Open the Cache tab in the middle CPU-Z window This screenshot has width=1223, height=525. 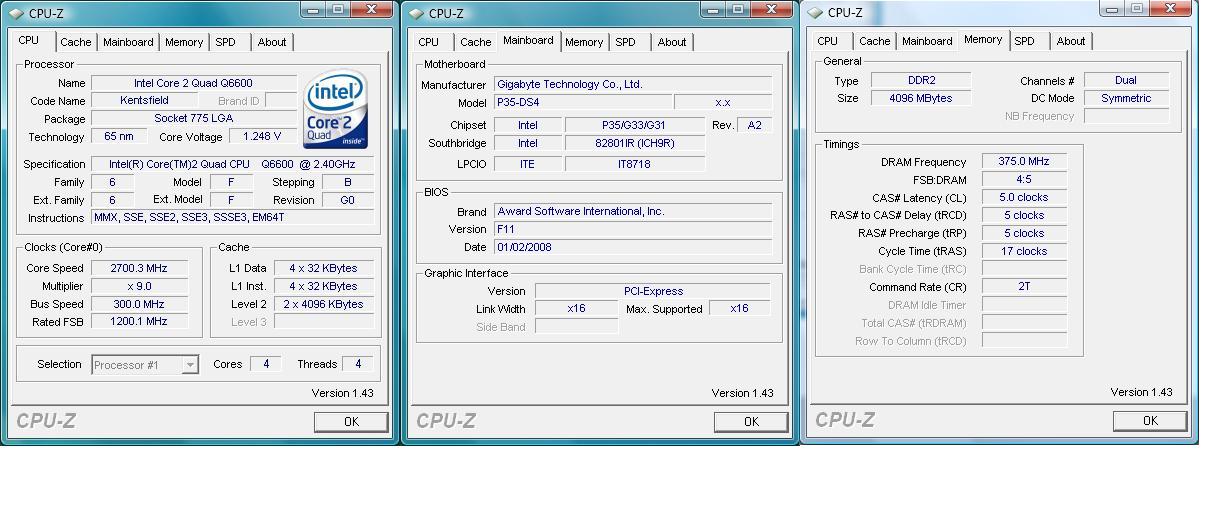pyautogui.click(x=476, y=42)
